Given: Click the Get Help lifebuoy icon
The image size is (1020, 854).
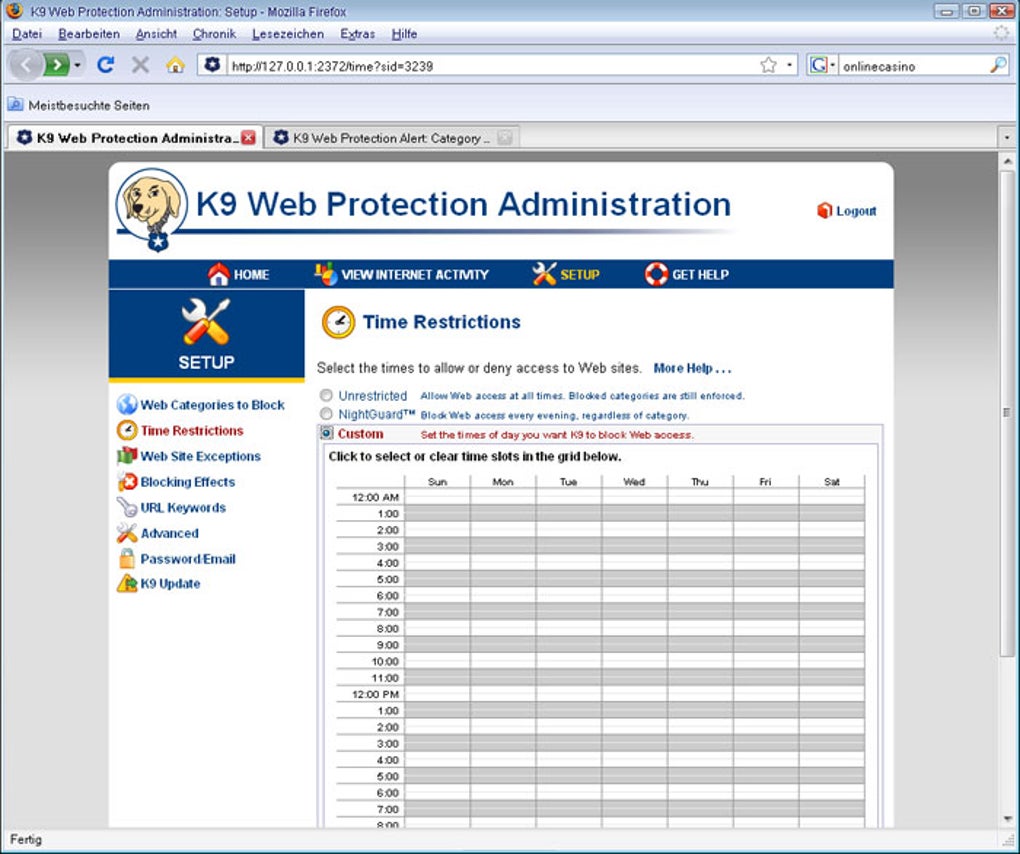Looking at the screenshot, I should pos(656,274).
